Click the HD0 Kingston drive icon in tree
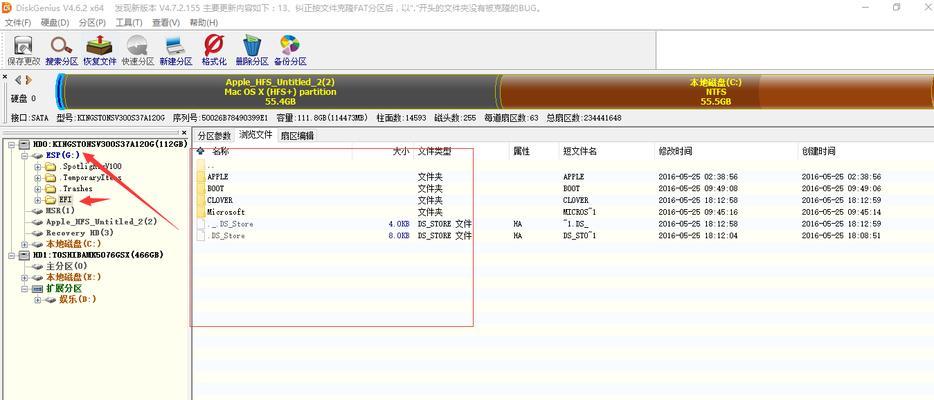 click(x=24, y=144)
